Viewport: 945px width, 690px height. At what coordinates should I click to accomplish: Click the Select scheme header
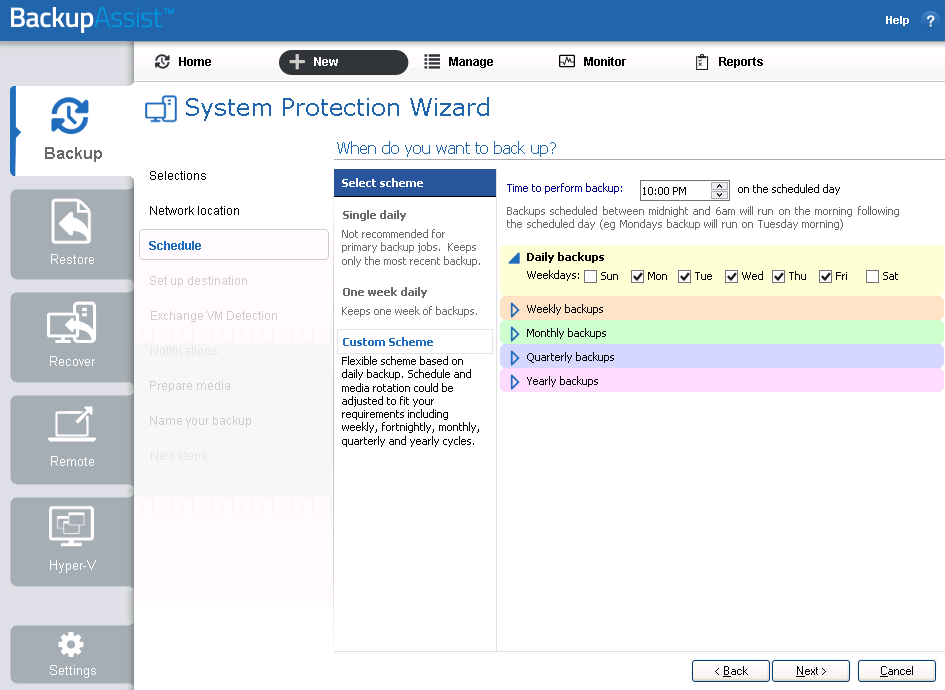pos(415,183)
